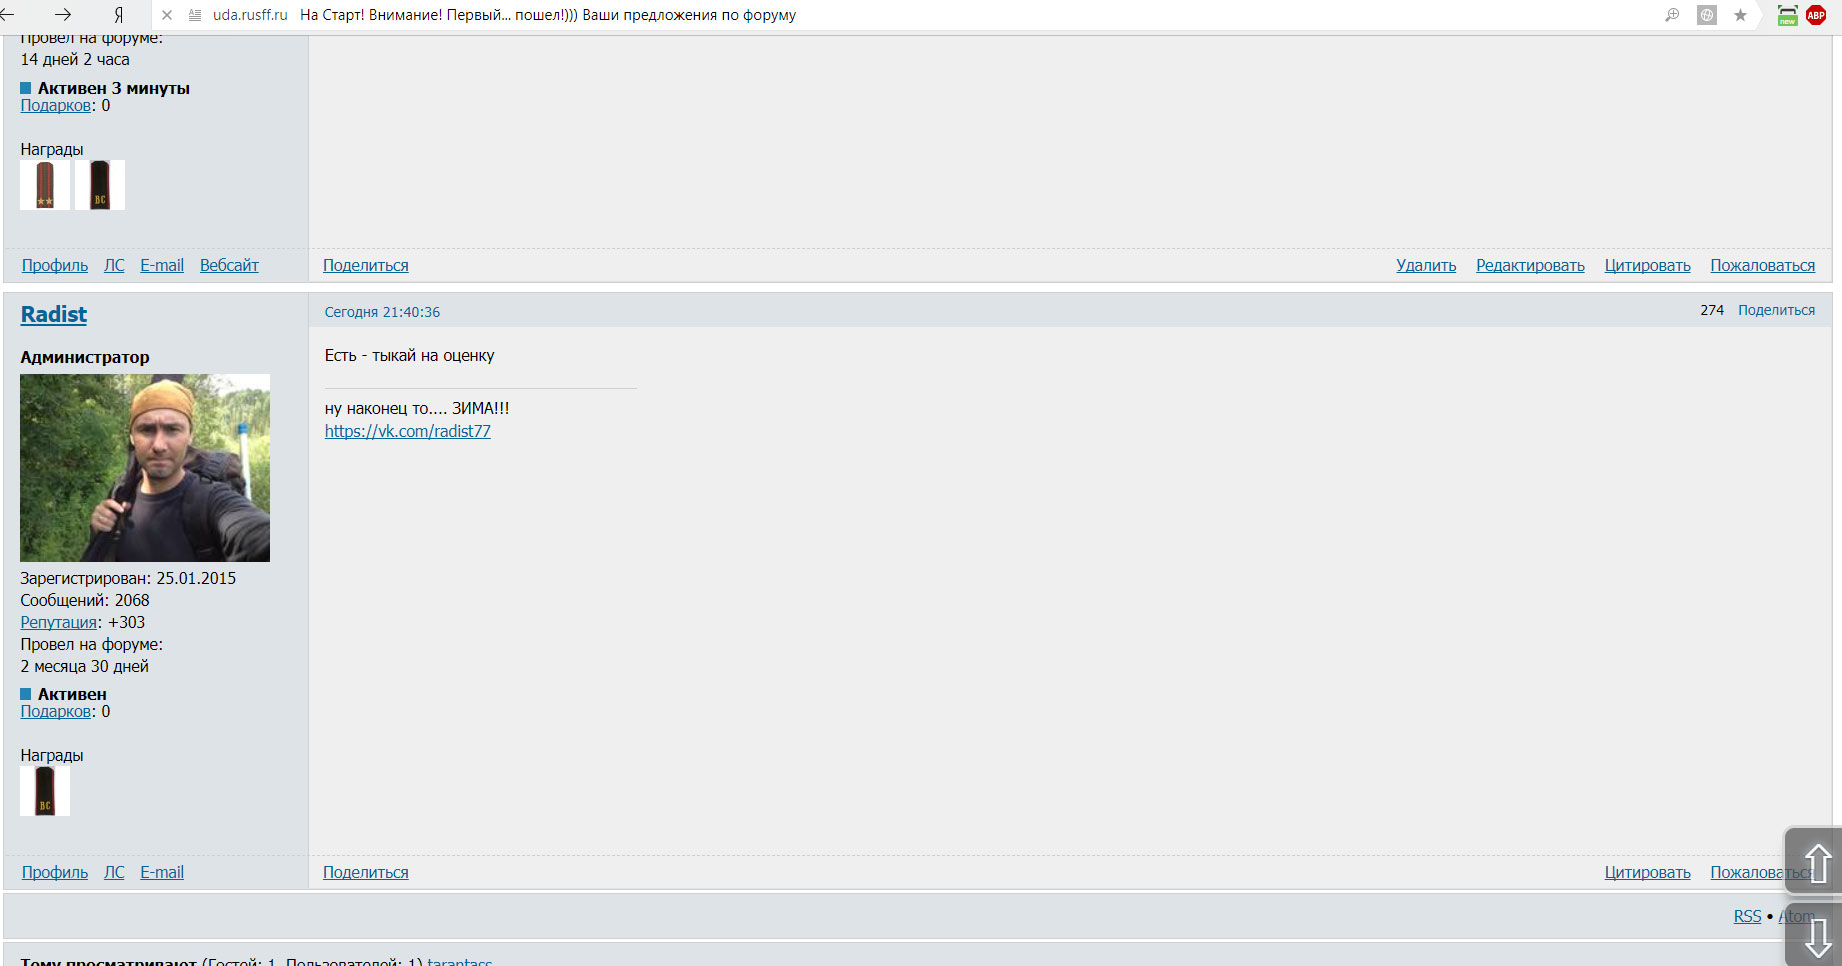Viewport: 1842px width, 966px height.
Task: Open Radist's user profile name link
Action: 54,314
